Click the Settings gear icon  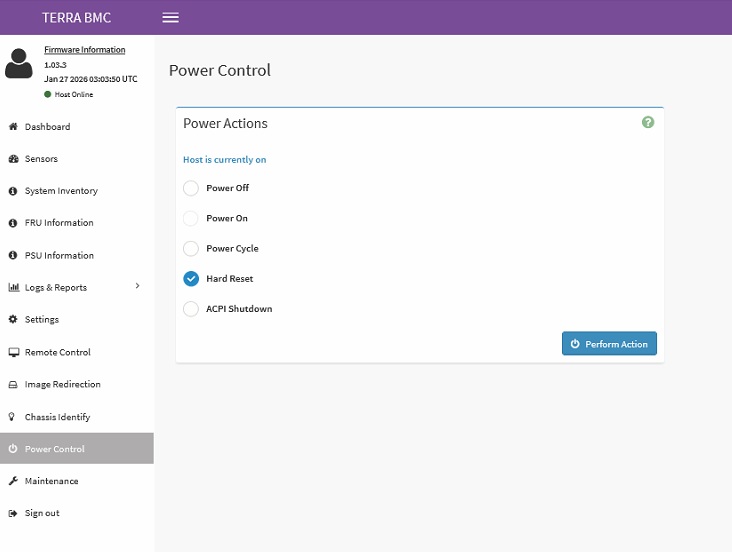(13, 319)
